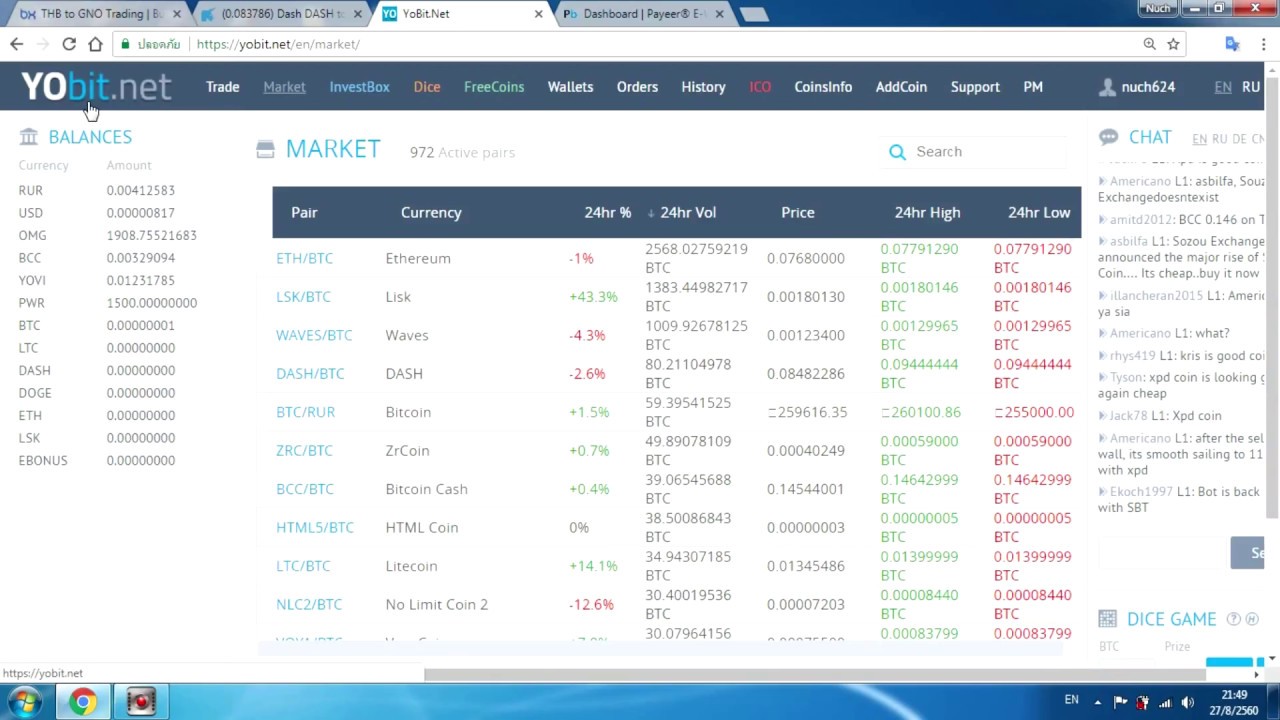Image resolution: width=1280 pixels, height=720 pixels.
Task: Click the zoom magnifier icon in address bar
Action: pos(1149,44)
